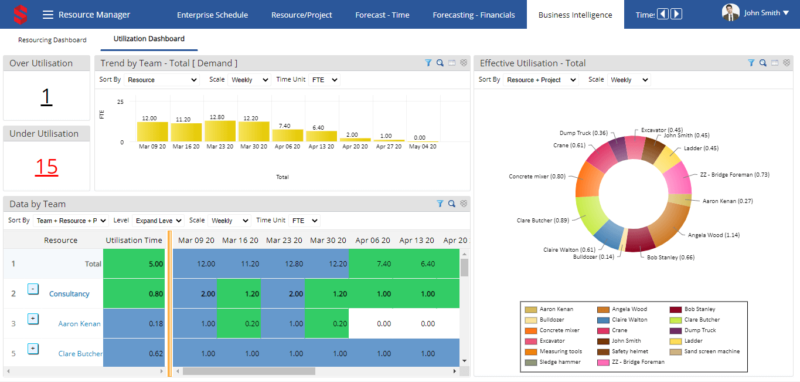This screenshot has height=382, width=800.
Task: Expand the Clare Butcher resource row
Action: 33,349
